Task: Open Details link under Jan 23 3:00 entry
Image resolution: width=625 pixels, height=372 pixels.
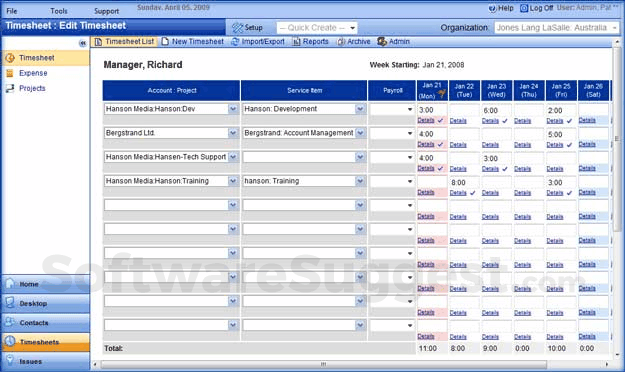Action: pyautogui.click(x=490, y=169)
